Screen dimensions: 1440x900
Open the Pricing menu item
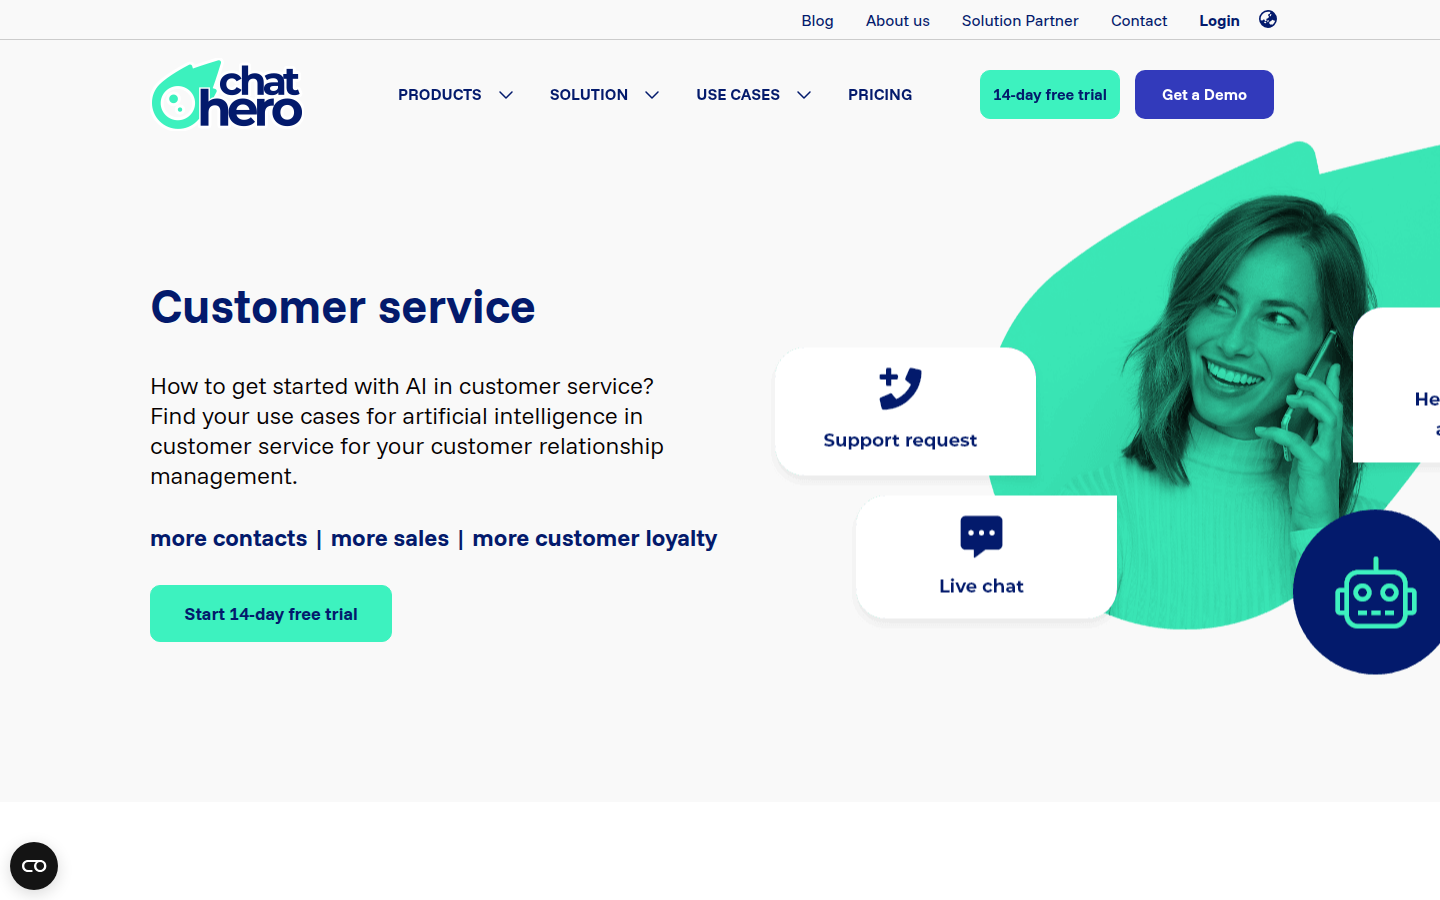(x=880, y=95)
